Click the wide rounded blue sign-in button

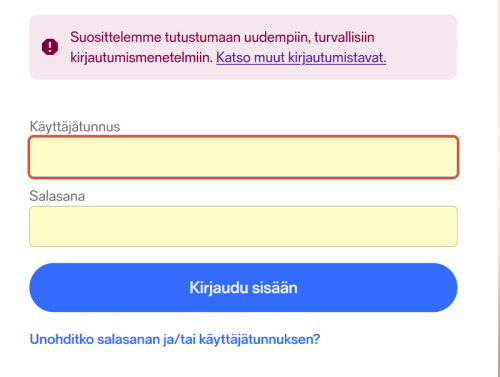[243, 287]
